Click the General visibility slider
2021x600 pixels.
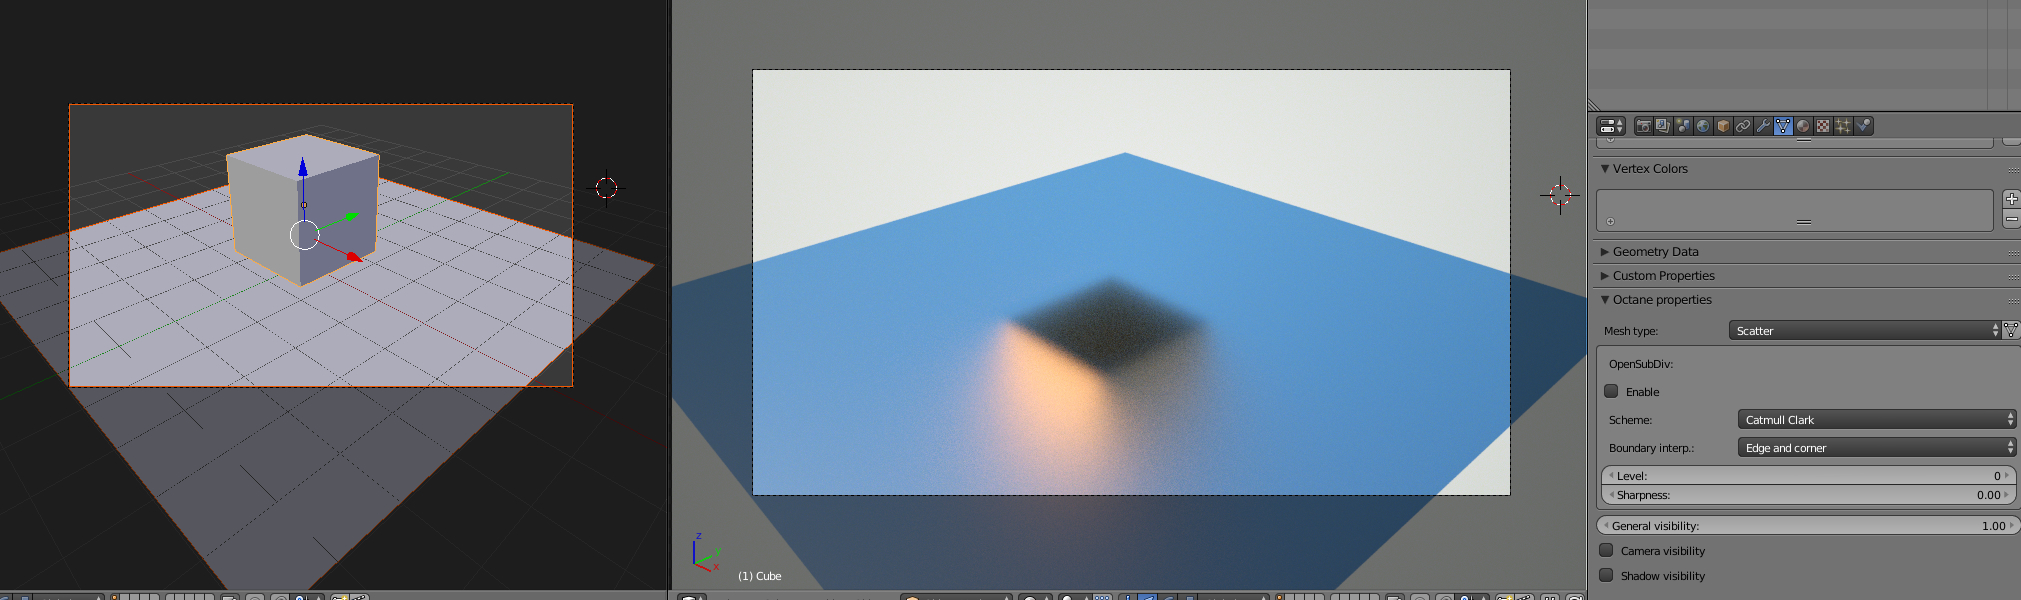(1808, 526)
